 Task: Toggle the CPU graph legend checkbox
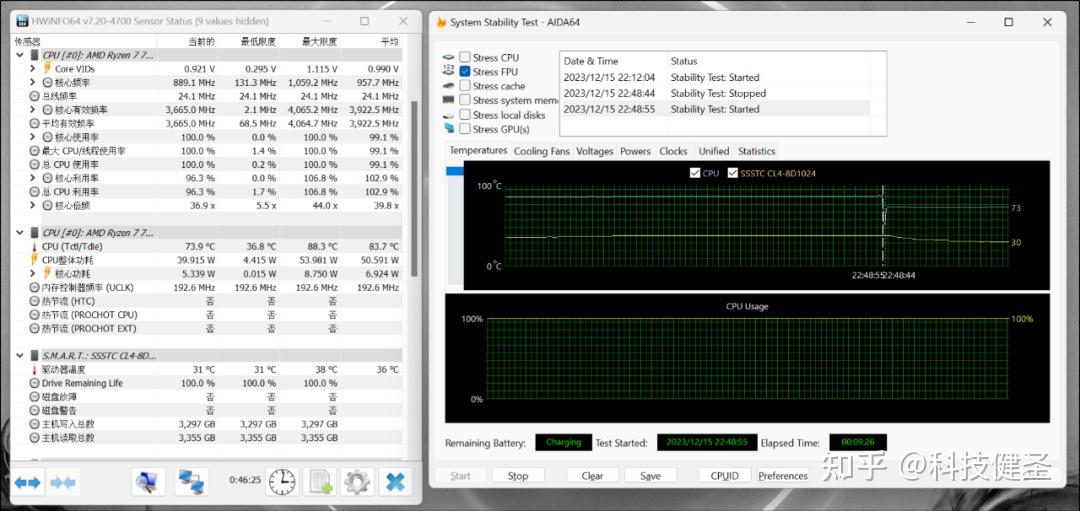(x=694, y=174)
